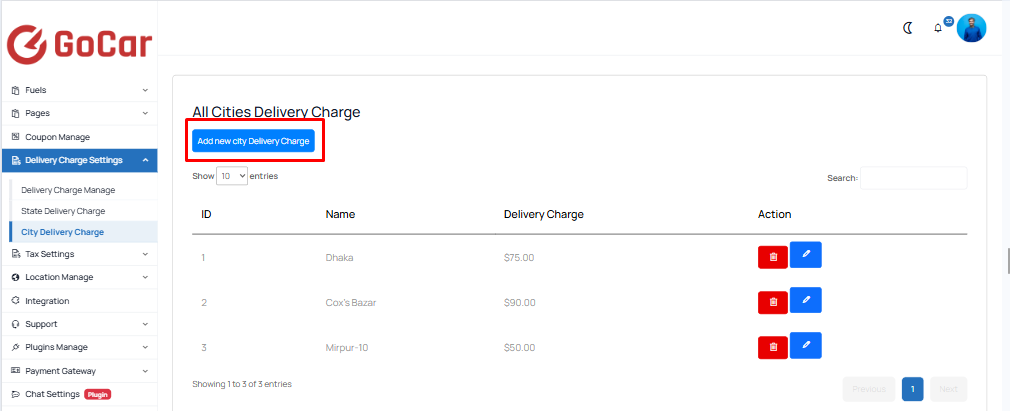Screen dimensions: 1010x411
Task: Edit the Dhaka delivery charge pencil icon
Action: [x=806, y=254]
